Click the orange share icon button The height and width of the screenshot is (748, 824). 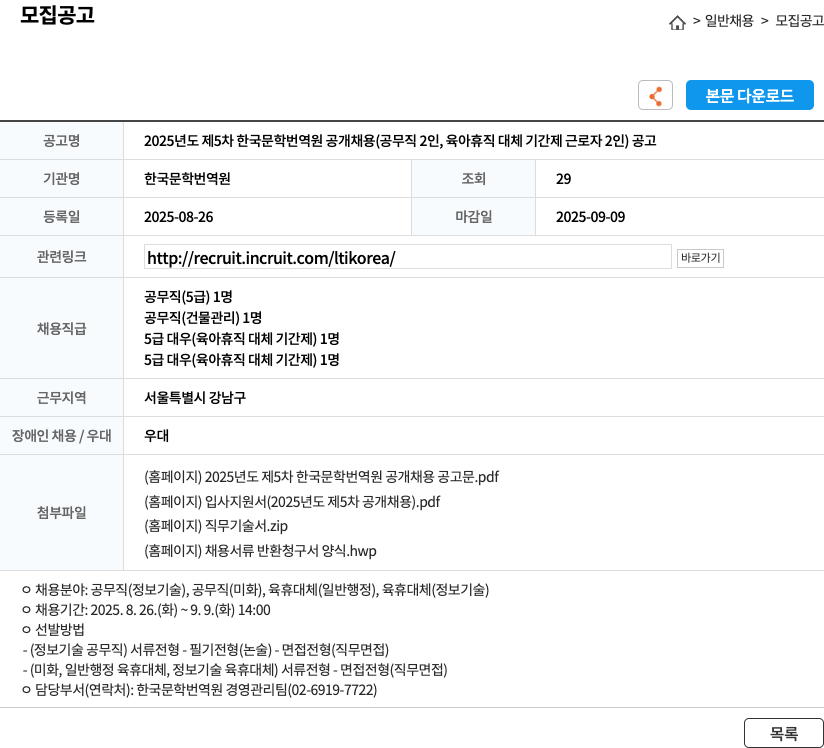tap(655, 95)
